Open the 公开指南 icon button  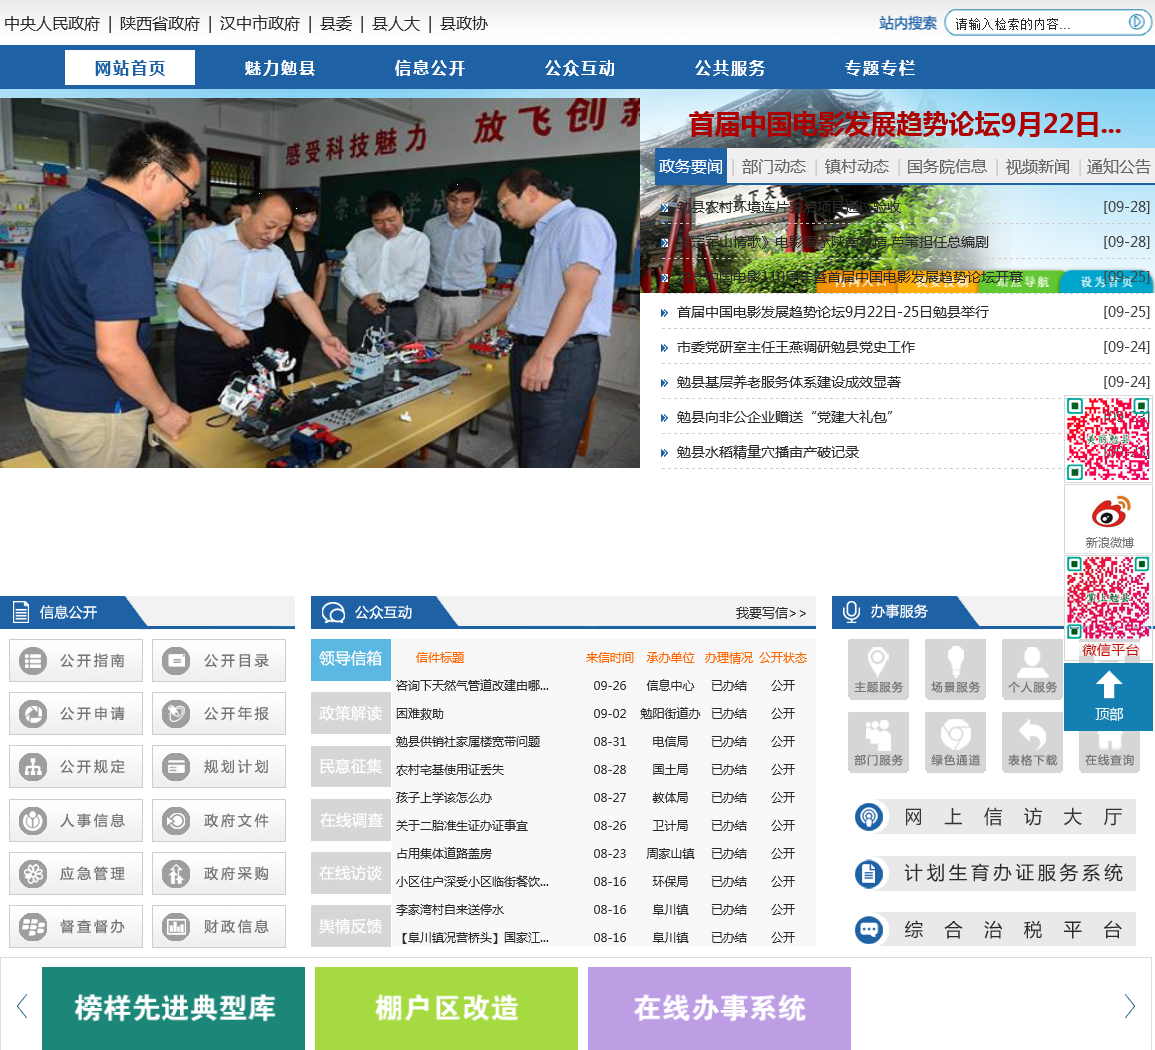[x=76, y=660]
